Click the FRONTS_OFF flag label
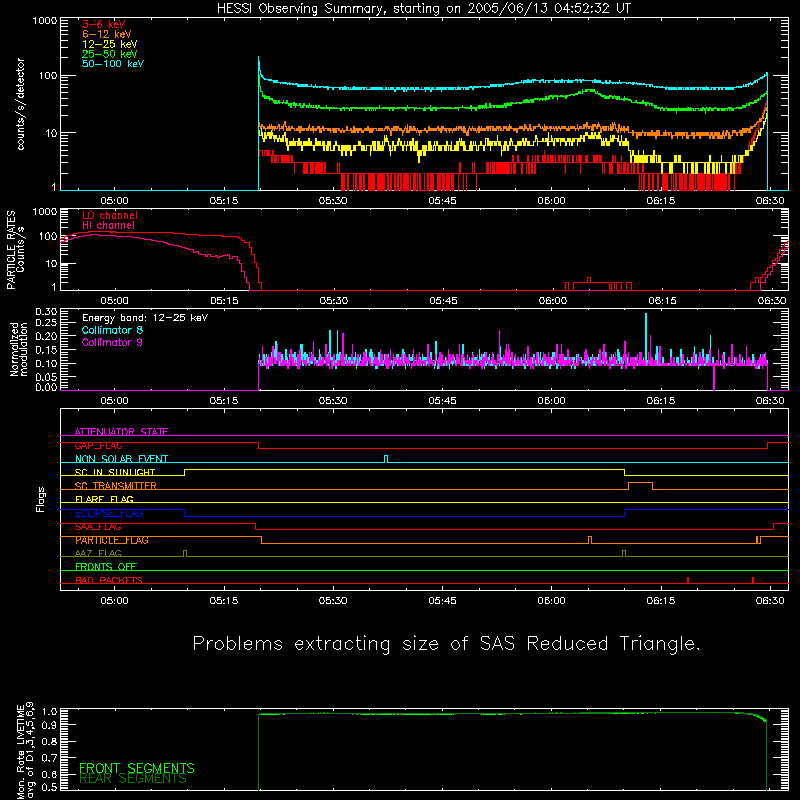Image resolution: width=800 pixels, height=800 pixels. point(106,567)
